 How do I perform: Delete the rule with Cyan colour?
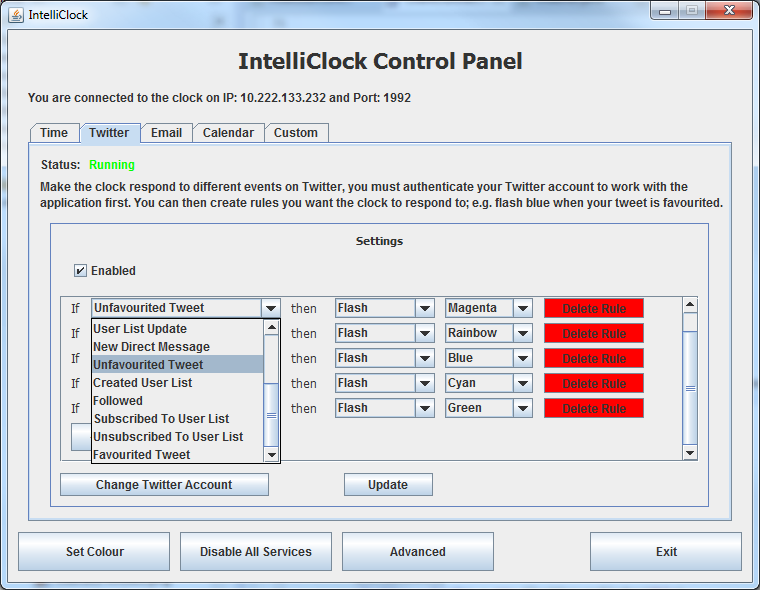[x=594, y=383]
